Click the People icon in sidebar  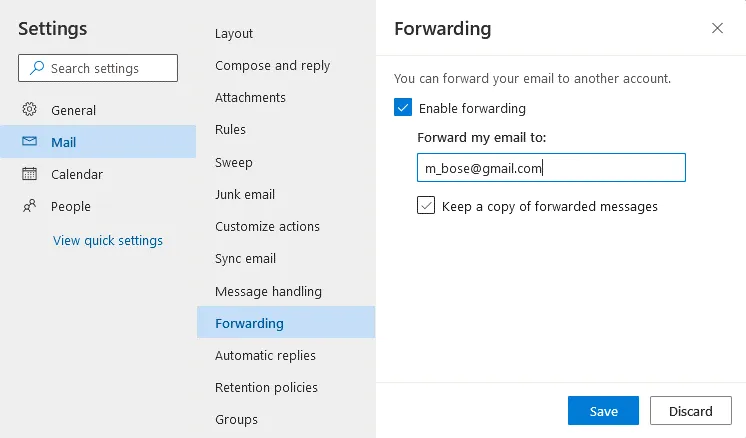(x=30, y=206)
